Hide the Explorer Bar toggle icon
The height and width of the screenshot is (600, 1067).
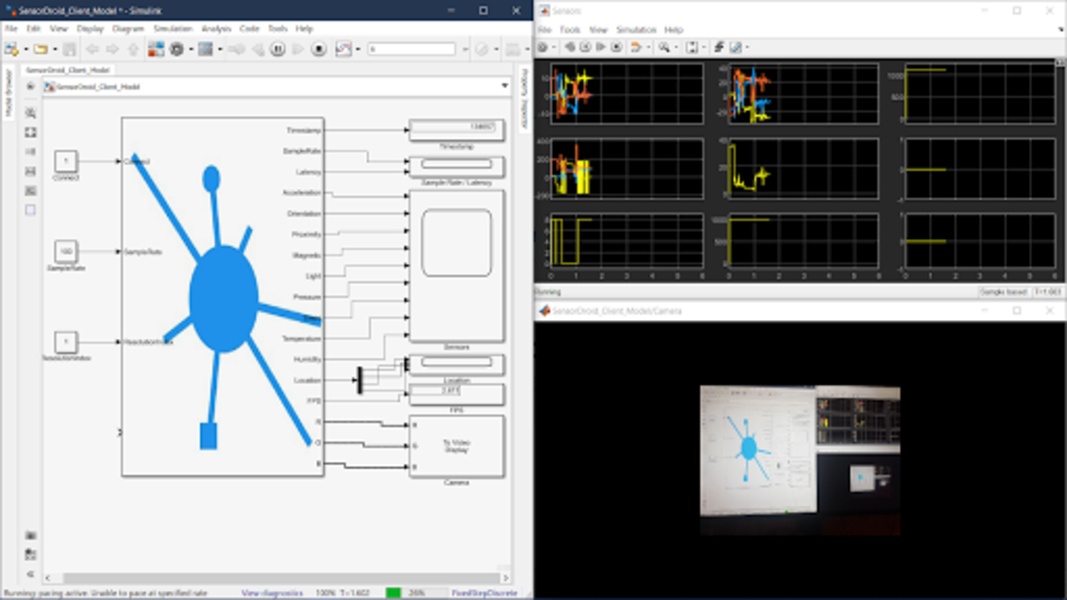(x=31, y=87)
